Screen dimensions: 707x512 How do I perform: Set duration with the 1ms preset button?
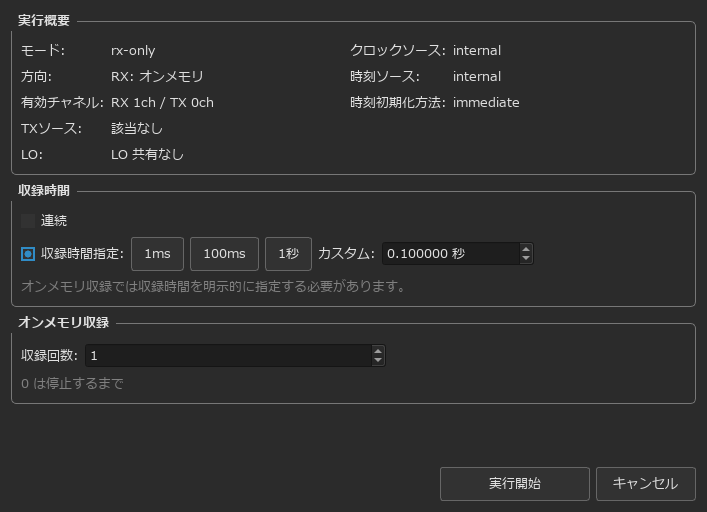point(157,254)
